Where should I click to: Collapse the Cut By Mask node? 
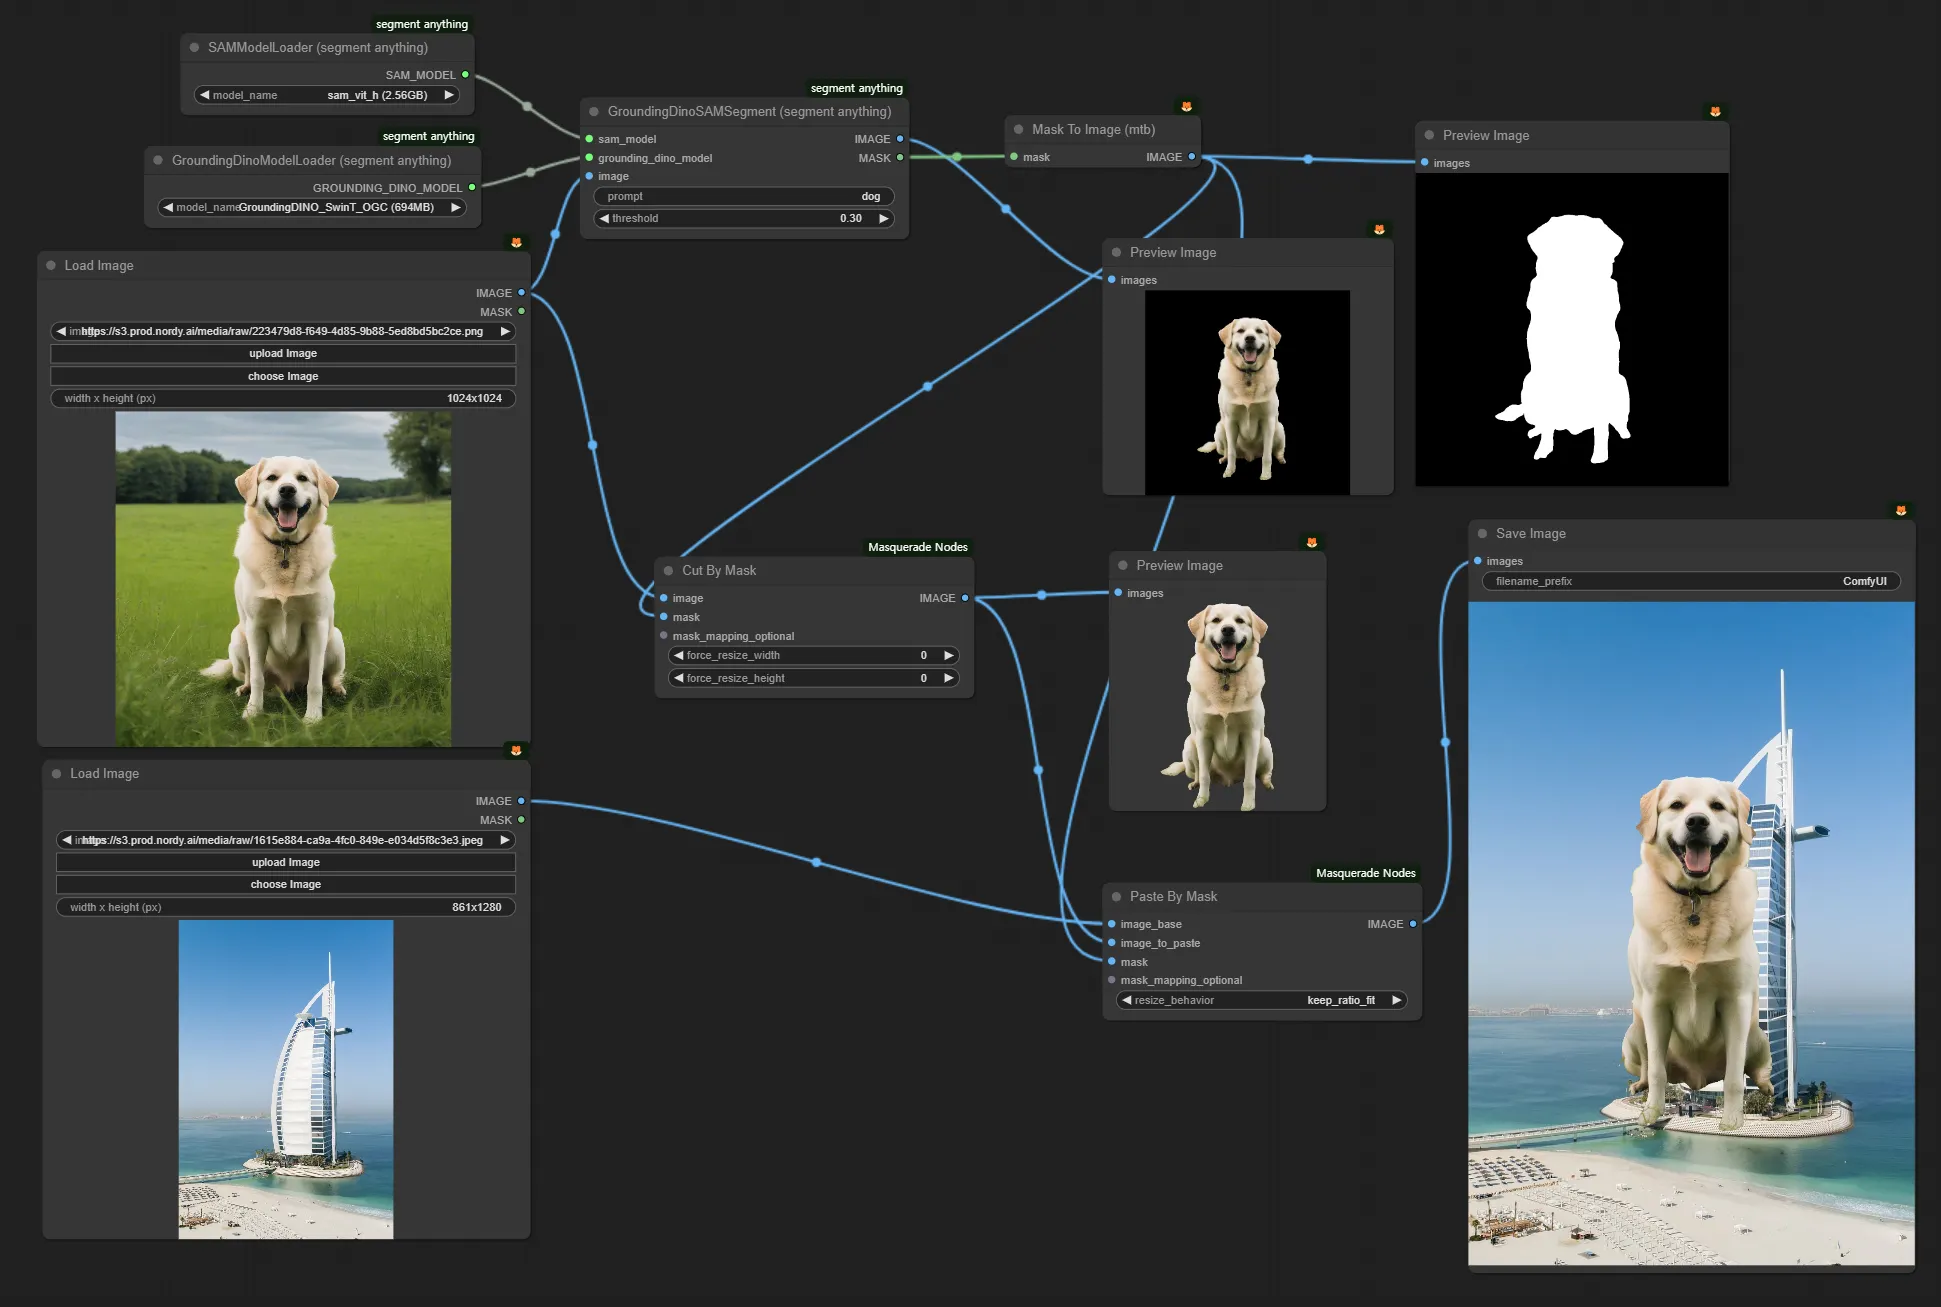[668, 571]
